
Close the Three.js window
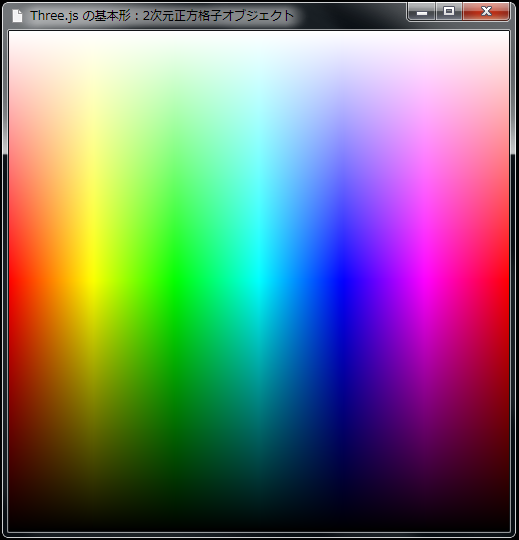pos(486,11)
